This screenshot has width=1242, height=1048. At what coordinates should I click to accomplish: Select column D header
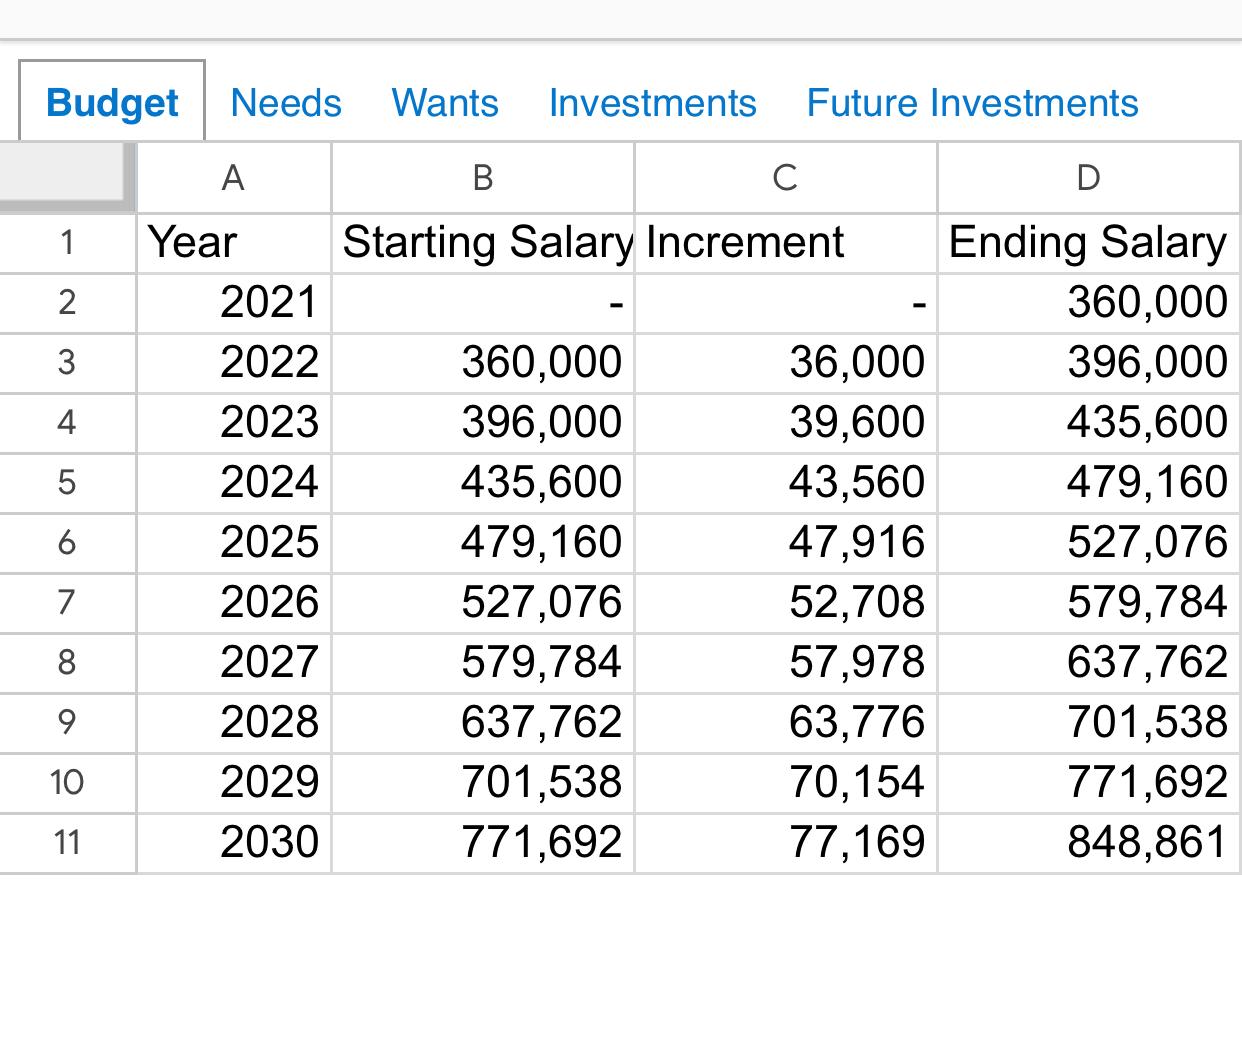click(1088, 178)
